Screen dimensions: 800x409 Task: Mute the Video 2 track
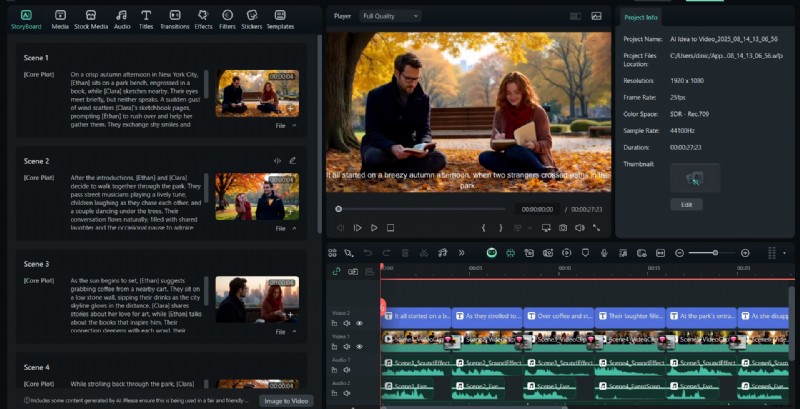click(347, 323)
